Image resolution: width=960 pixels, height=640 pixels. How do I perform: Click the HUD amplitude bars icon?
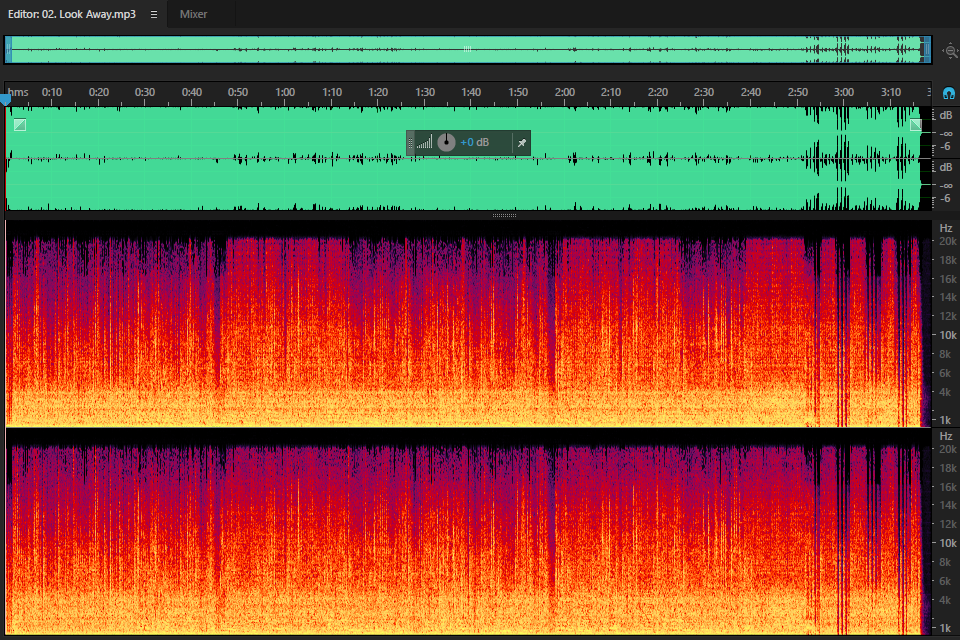pyautogui.click(x=425, y=143)
